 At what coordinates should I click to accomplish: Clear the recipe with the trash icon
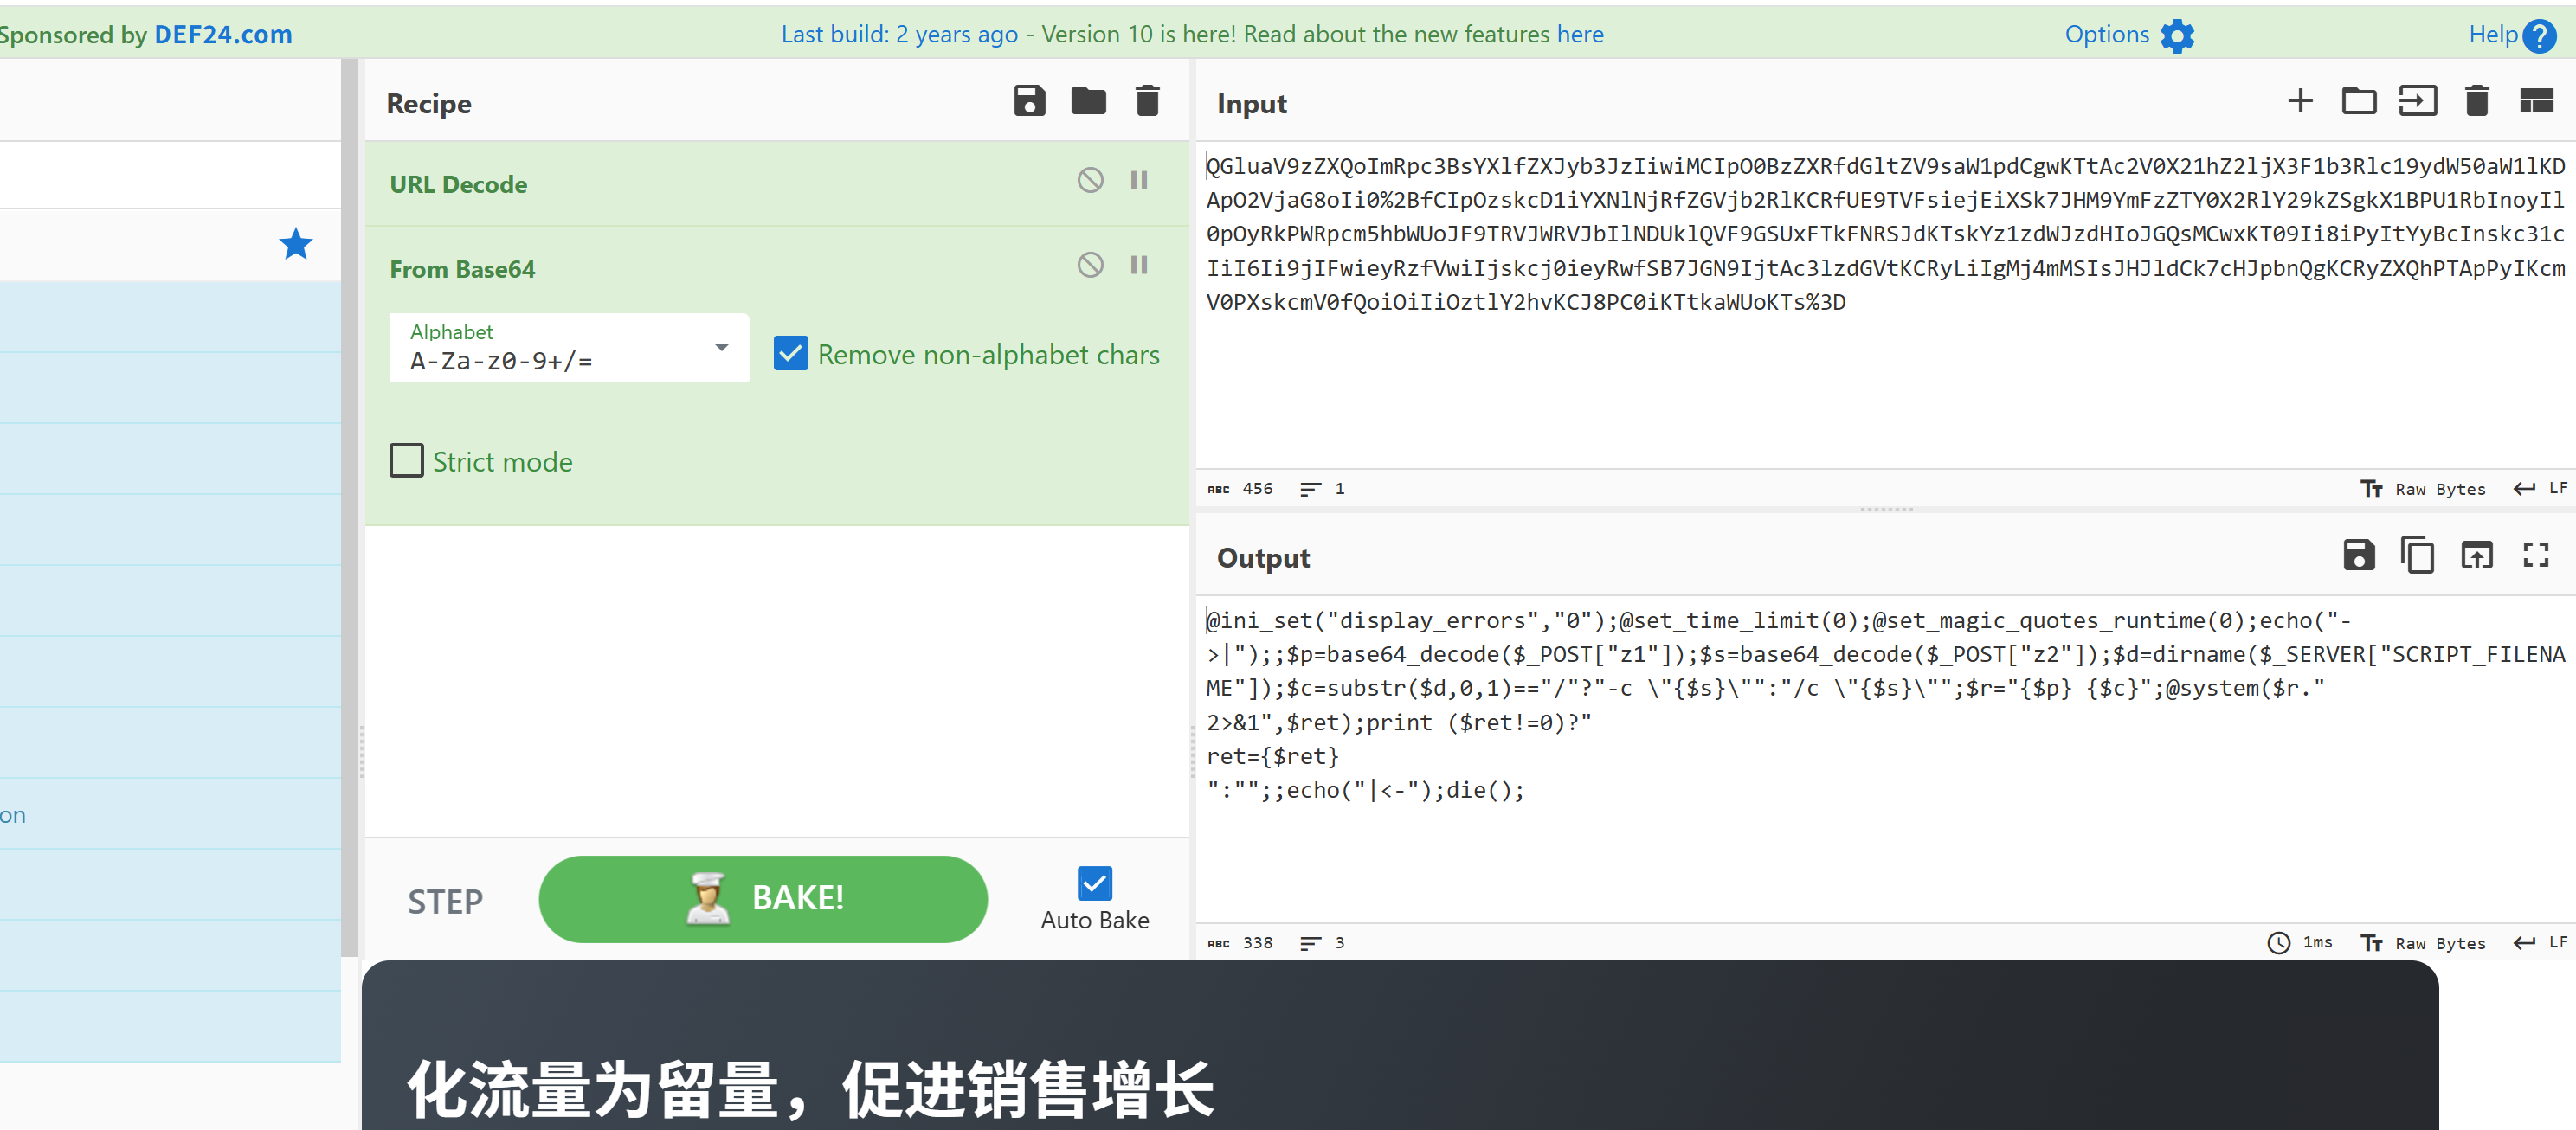pyautogui.click(x=1147, y=101)
